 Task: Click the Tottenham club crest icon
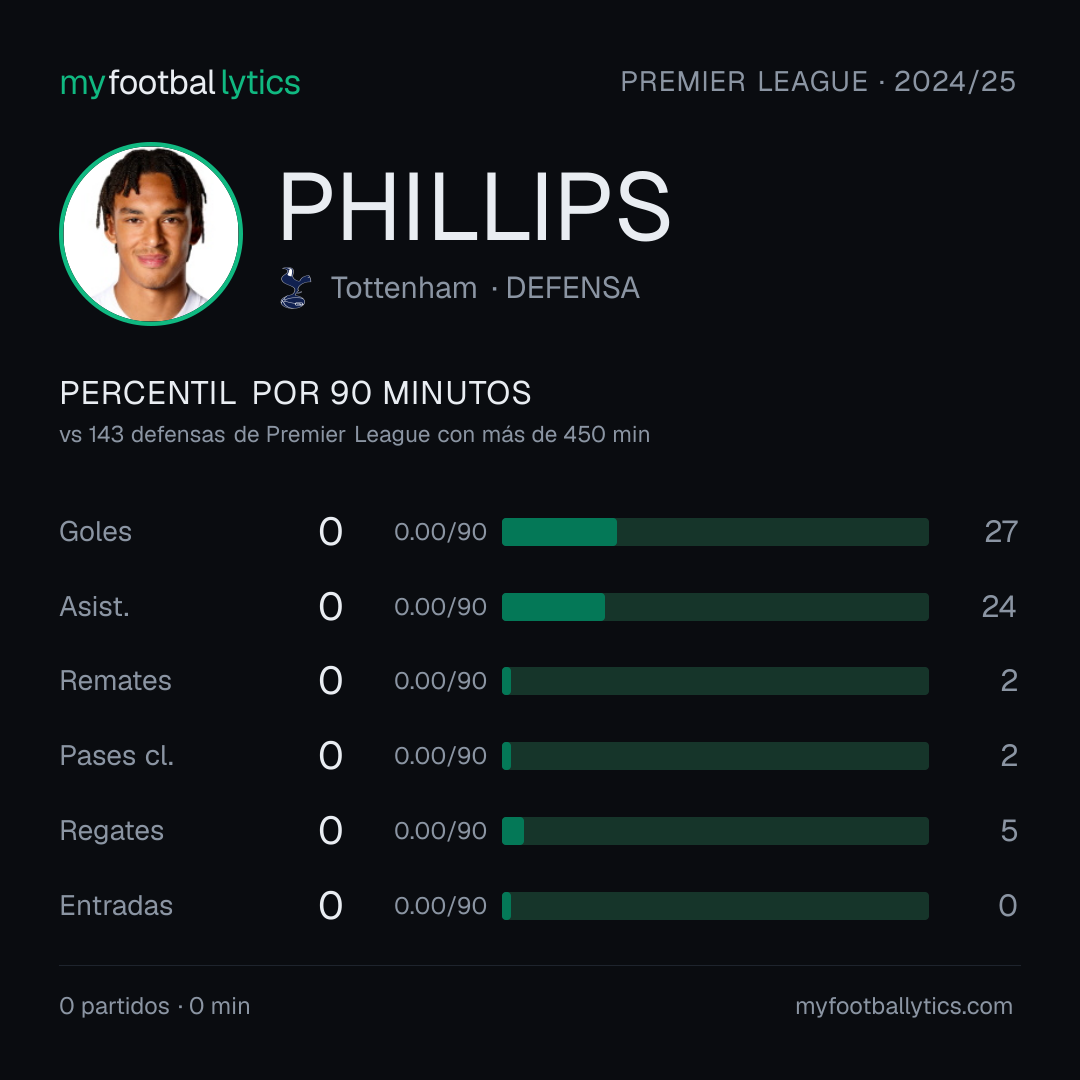pos(295,288)
